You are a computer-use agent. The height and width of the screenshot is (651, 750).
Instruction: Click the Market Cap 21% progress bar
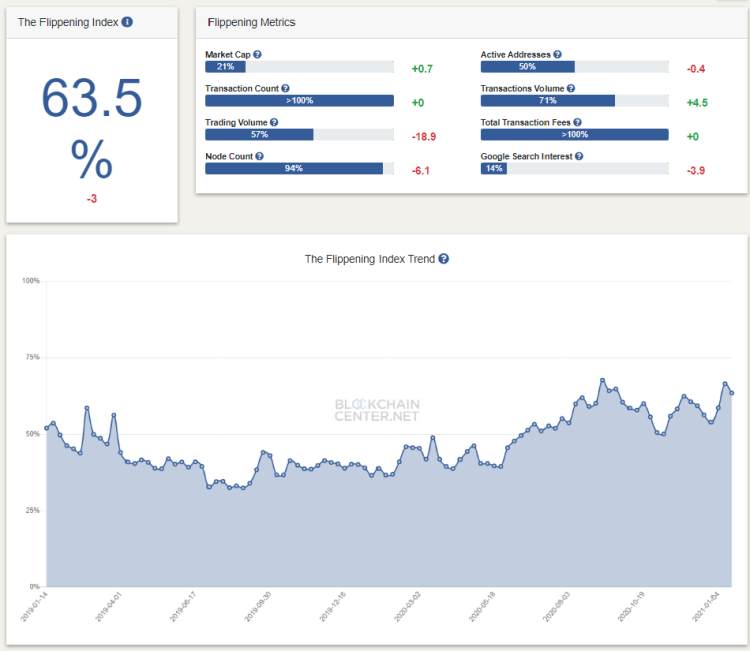point(299,66)
